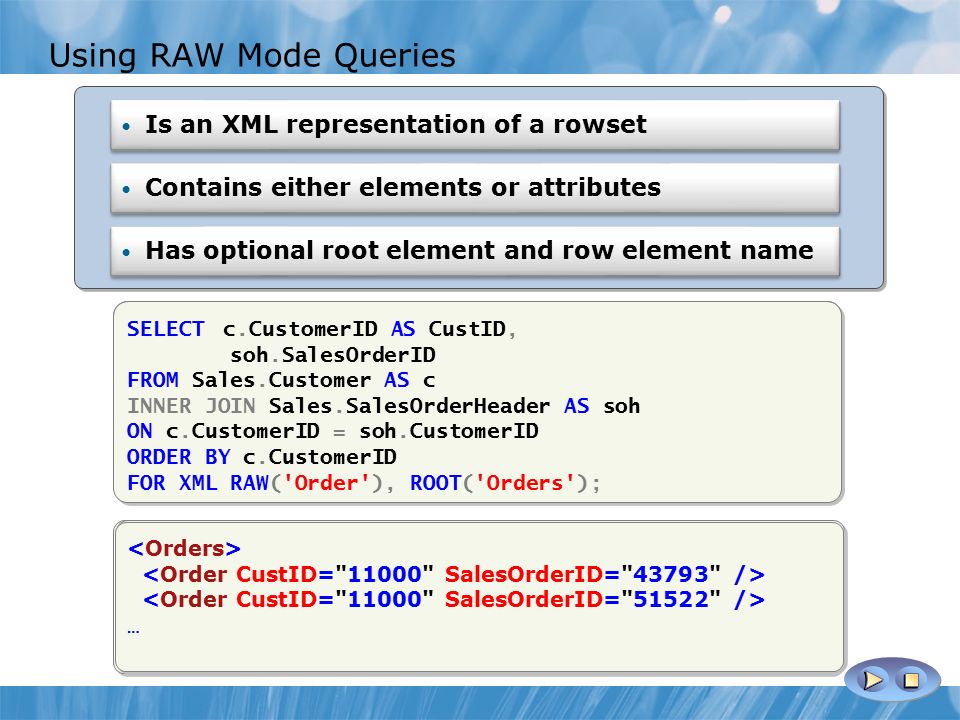Click the 'SELECT c.CustomerID AS CustID,' line

point(321,329)
